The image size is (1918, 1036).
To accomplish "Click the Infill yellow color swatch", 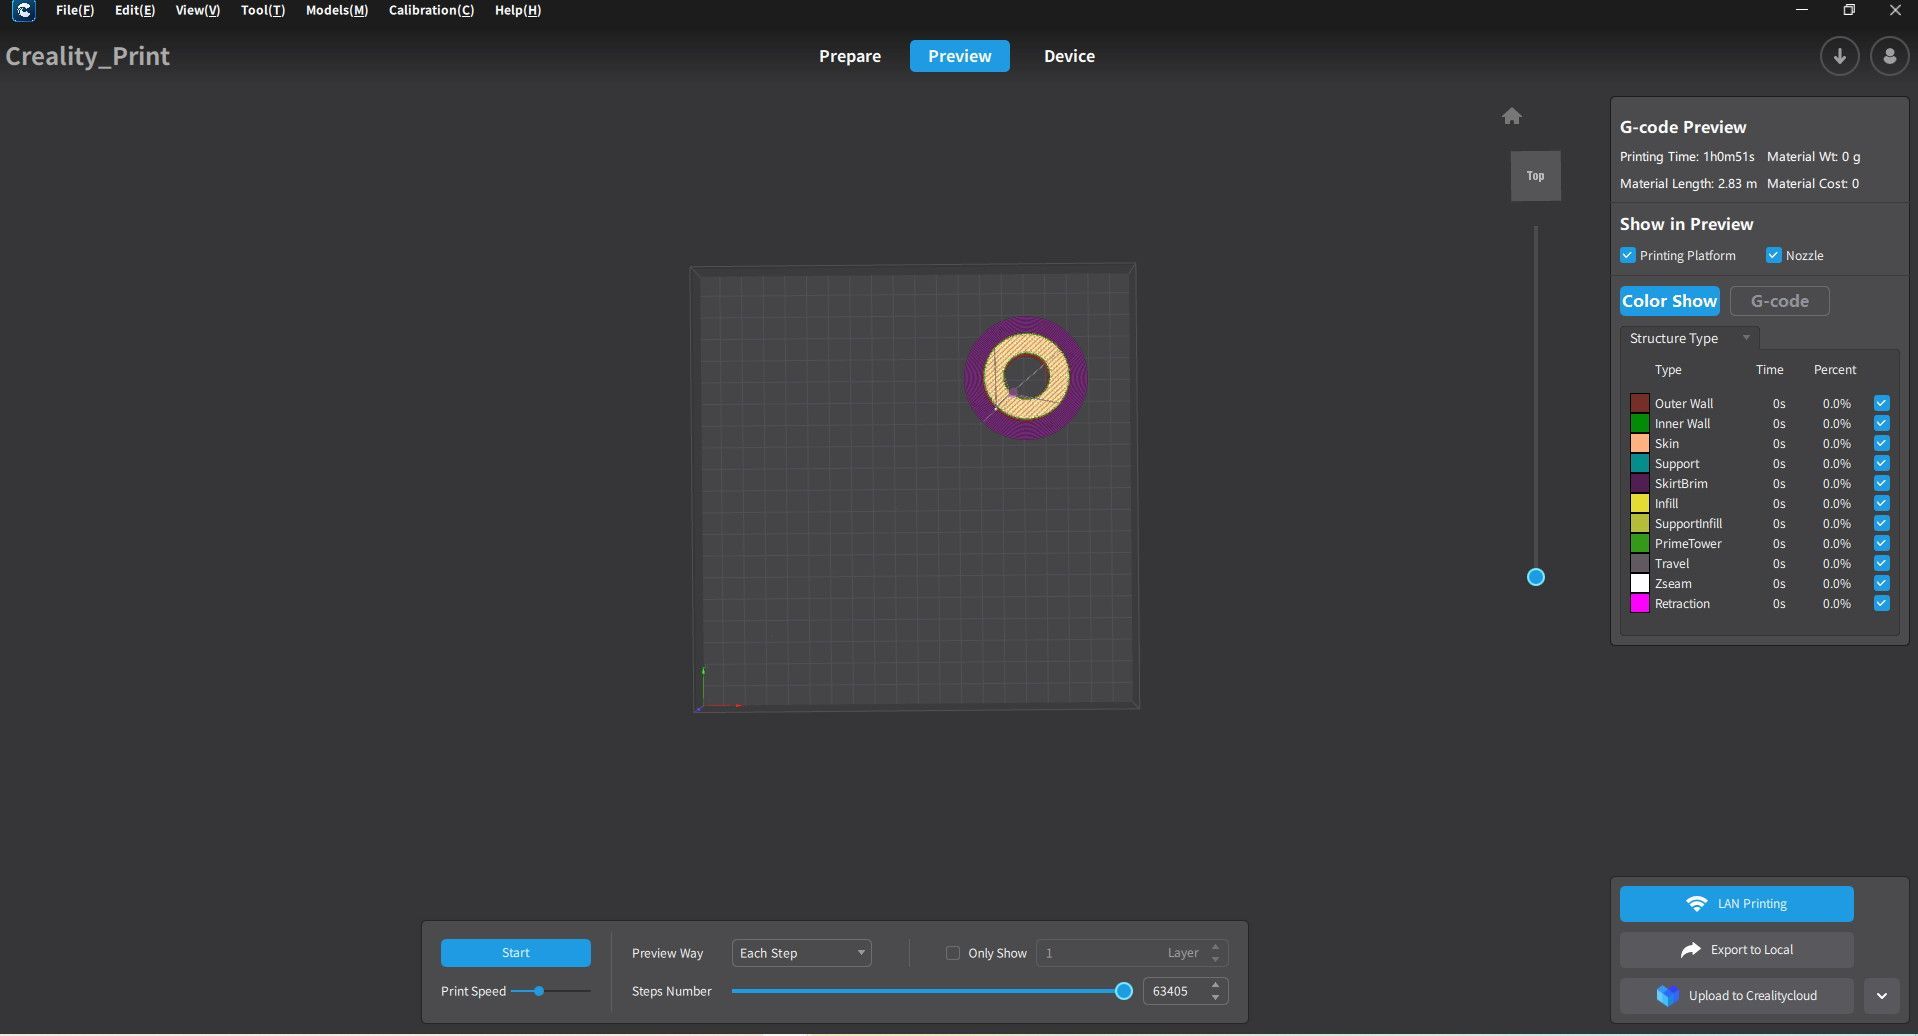I will (x=1640, y=503).
